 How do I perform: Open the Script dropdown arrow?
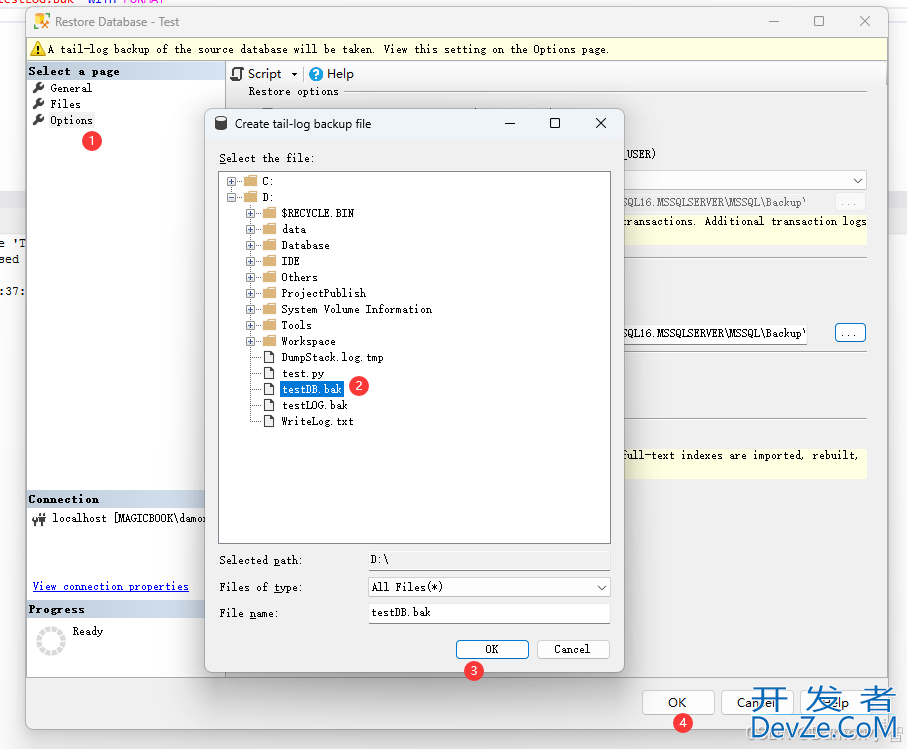click(294, 75)
